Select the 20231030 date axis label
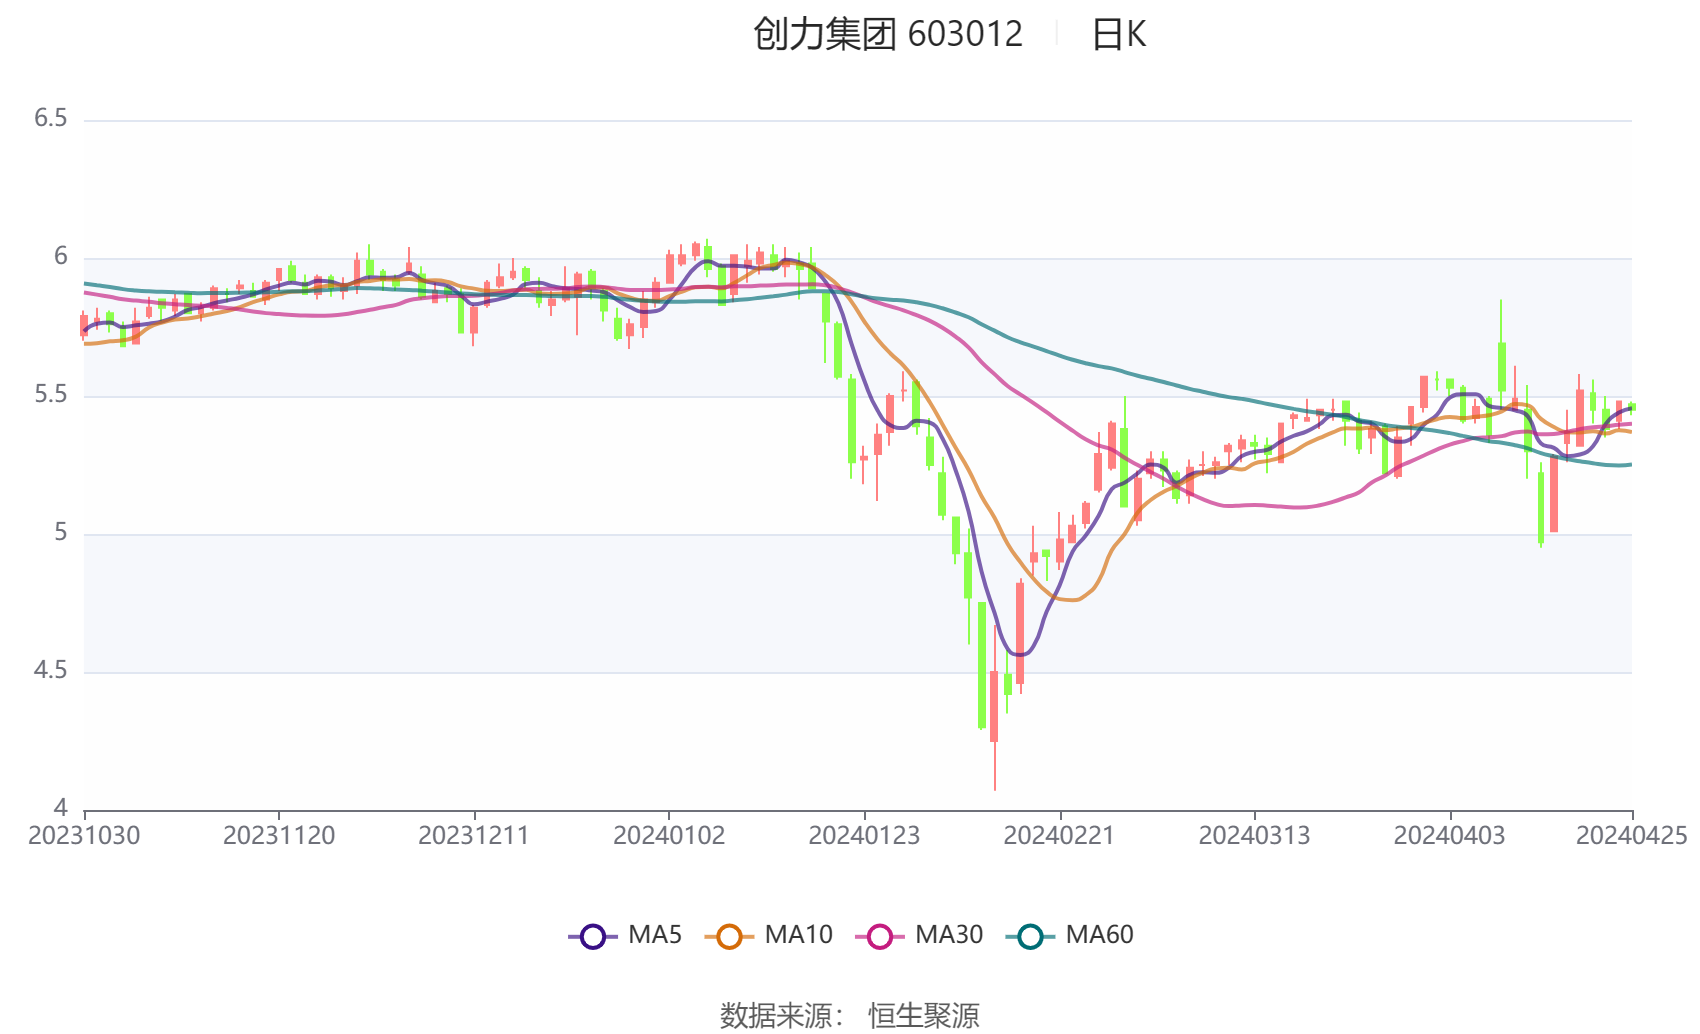Screen dimensions: 1700x1034 coord(84,836)
